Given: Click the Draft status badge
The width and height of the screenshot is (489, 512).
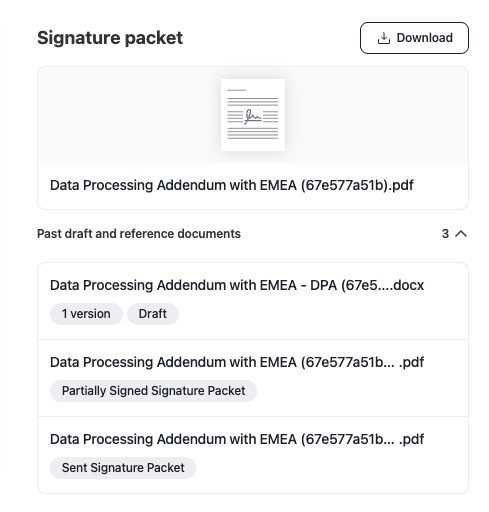Looking at the screenshot, I should (x=153, y=314).
